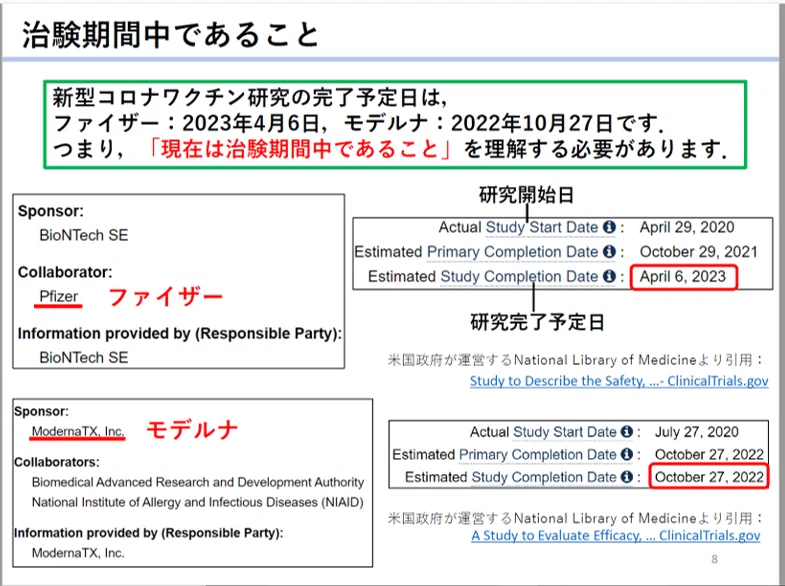
Task: Click 'ModernaTX, Inc.' under Responsible Party
Action: [78, 553]
